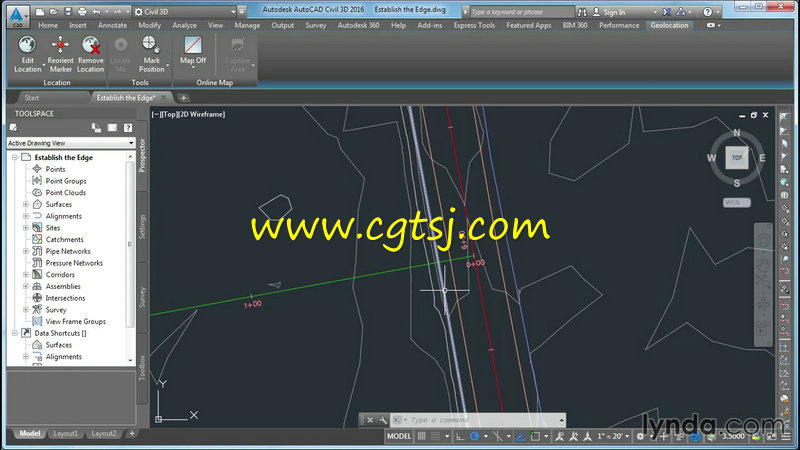Open the status bar customization menu icon
Viewport: 800px width, 450px height.
pos(787,436)
